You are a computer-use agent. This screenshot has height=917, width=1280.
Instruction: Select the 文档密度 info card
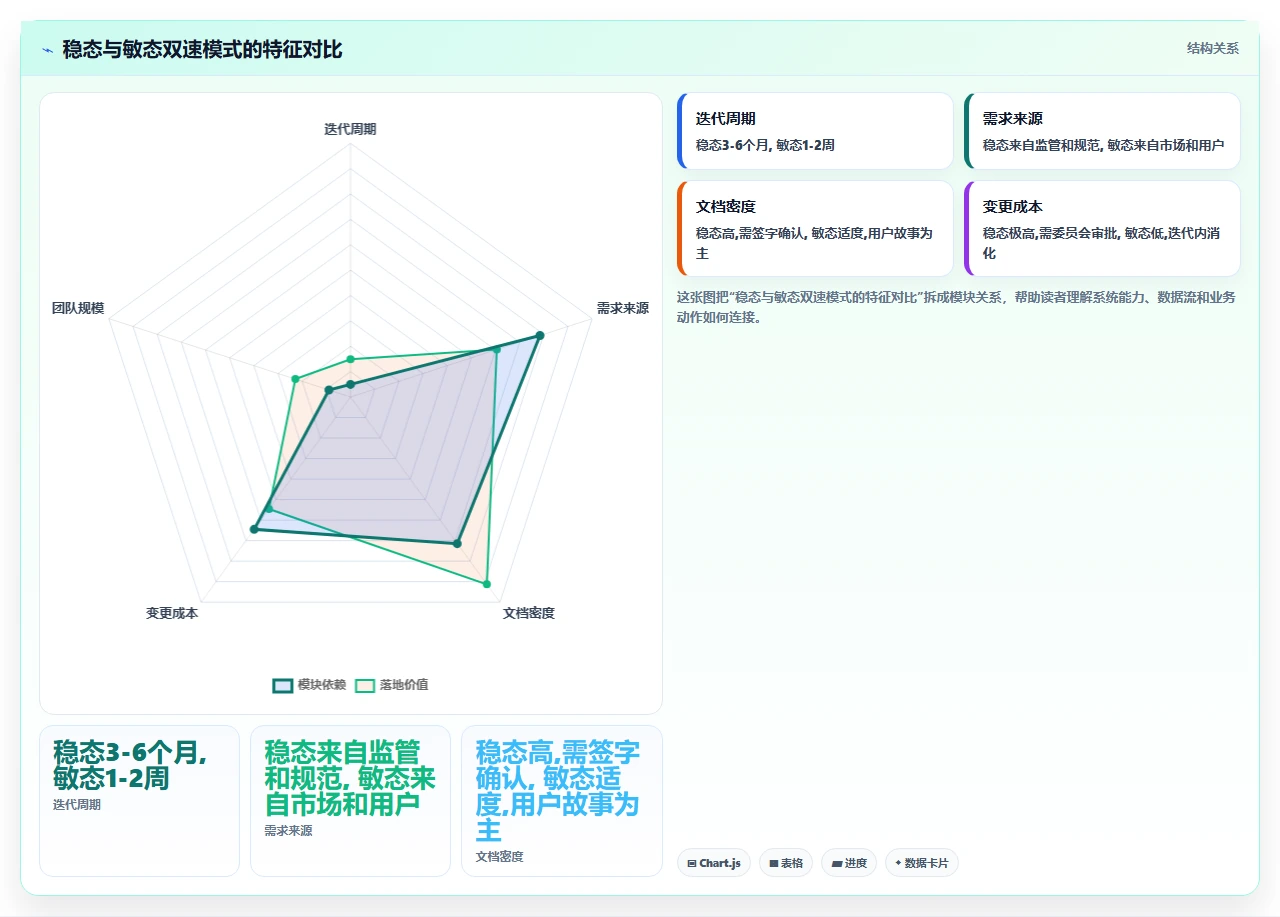click(x=815, y=228)
